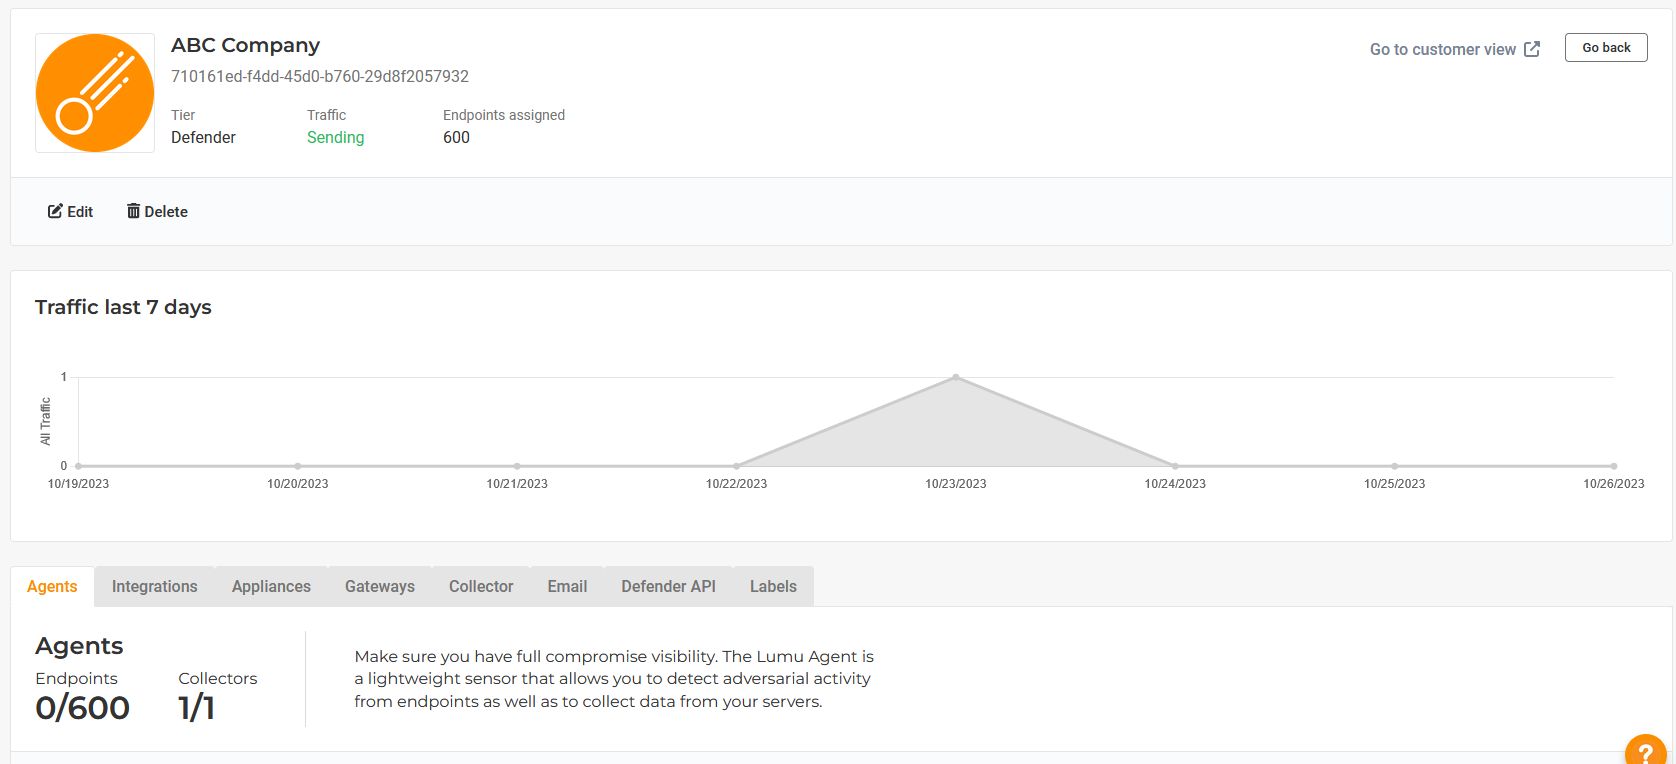Click the 10/22/2023 chart data point
Screen dimensions: 1676x764
(736, 466)
